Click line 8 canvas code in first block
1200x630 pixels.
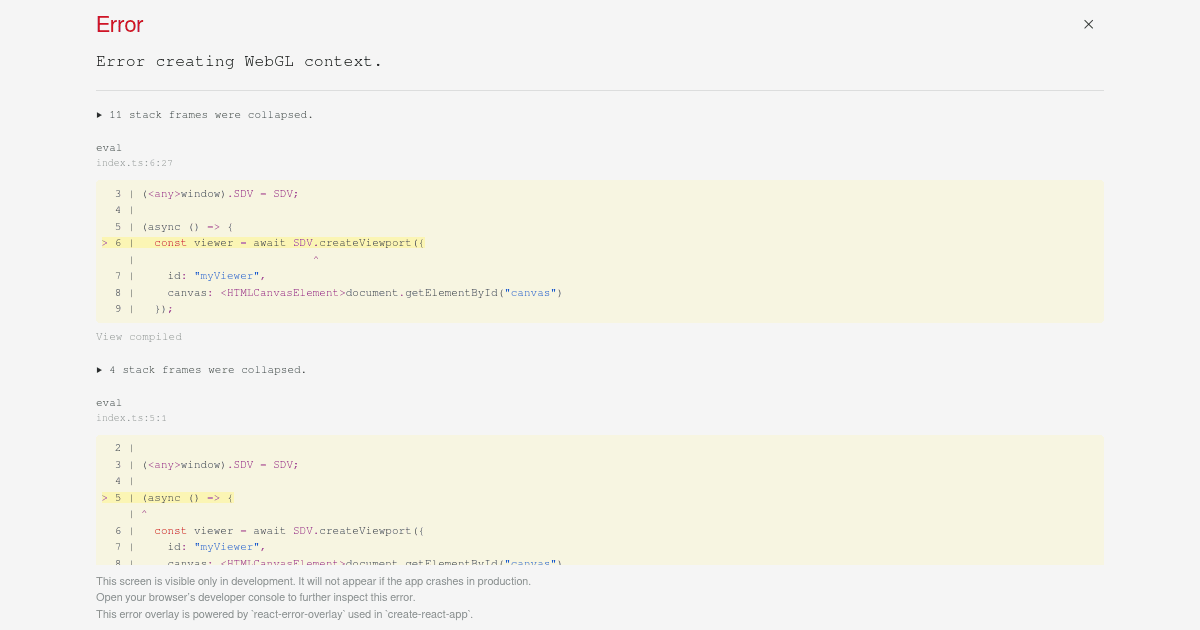coord(365,293)
